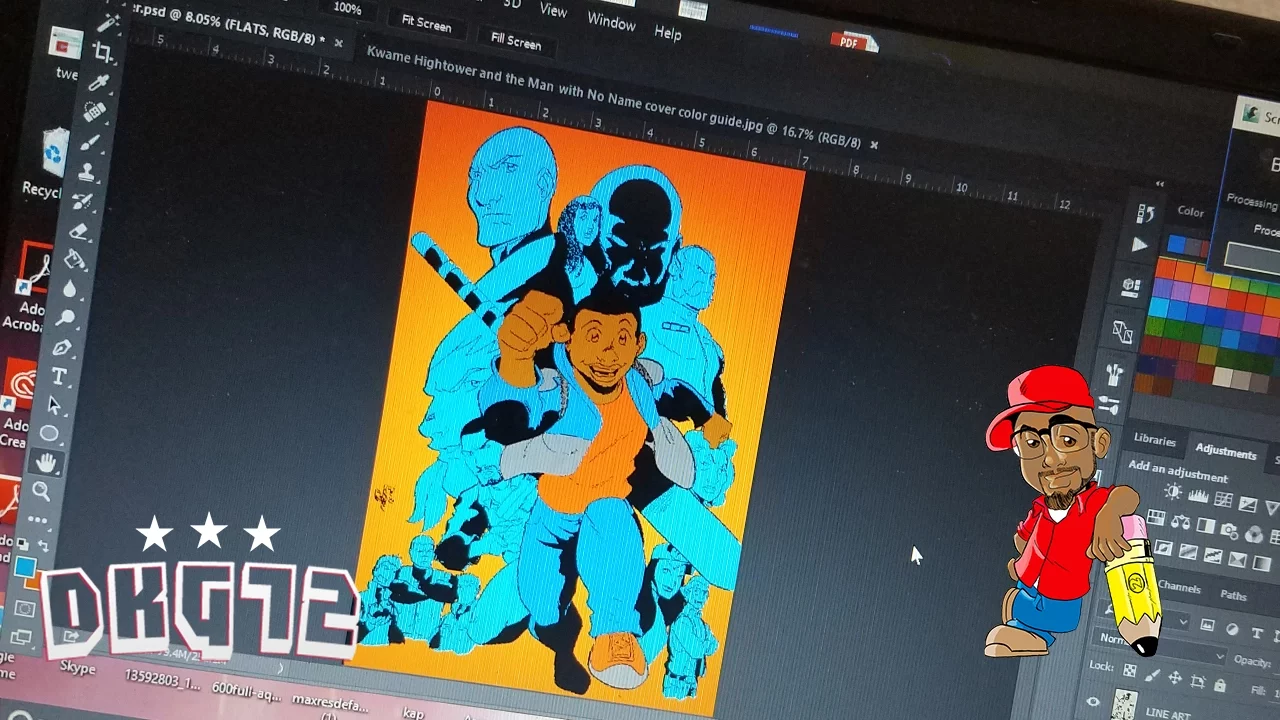Add a Threshold adjustment
The height and width of the screenshot is (720, 1280).
tap(1213, 556)
